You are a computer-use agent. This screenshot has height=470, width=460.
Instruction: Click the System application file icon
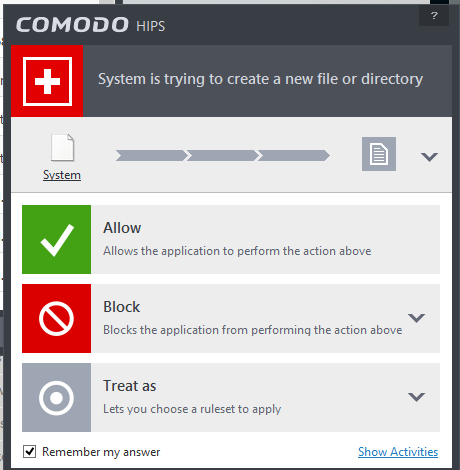pos(62,147)
